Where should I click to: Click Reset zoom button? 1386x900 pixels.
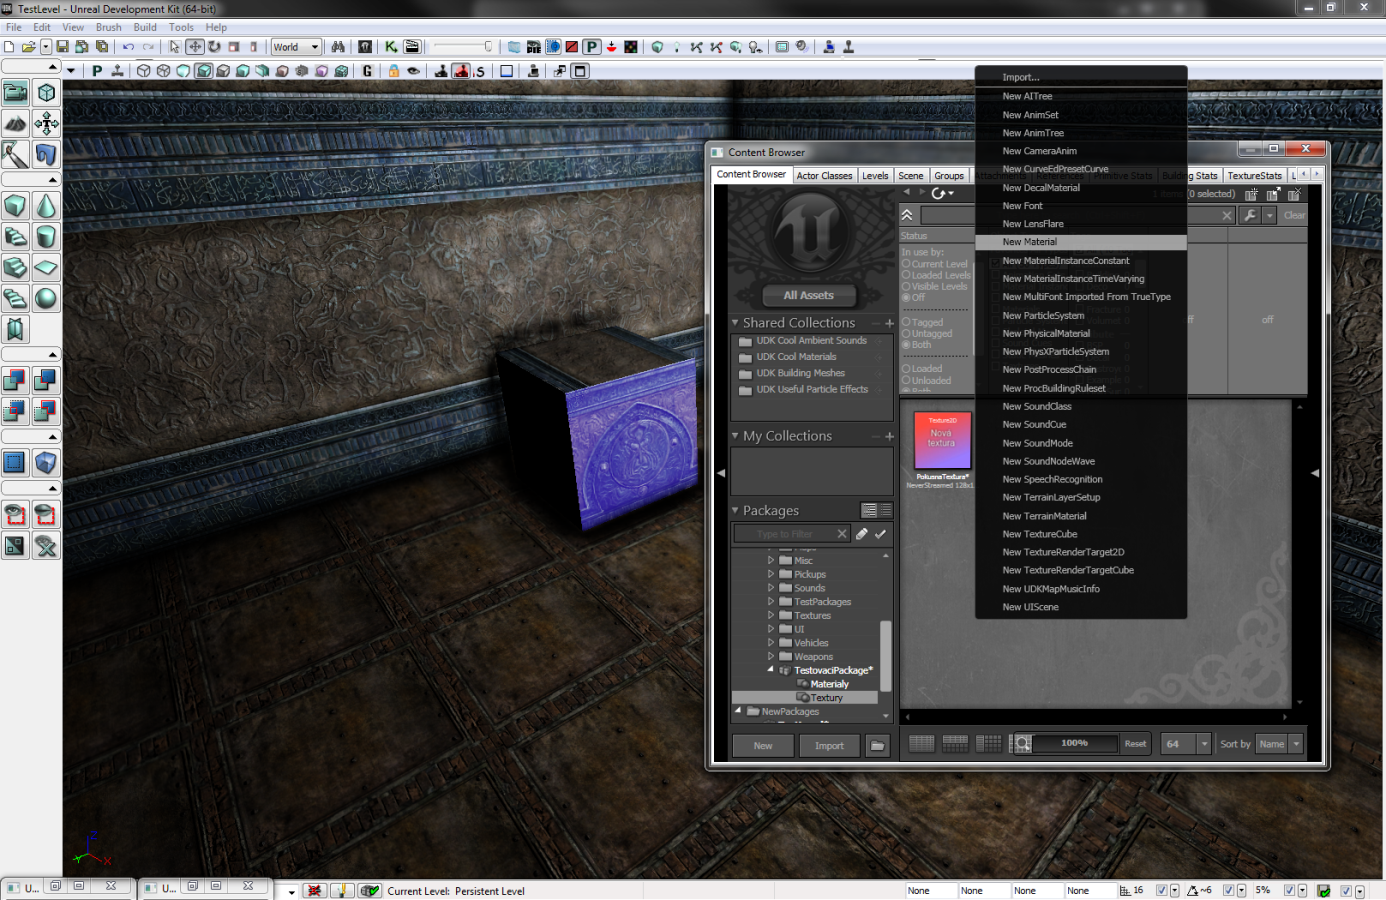(1135, 744)
